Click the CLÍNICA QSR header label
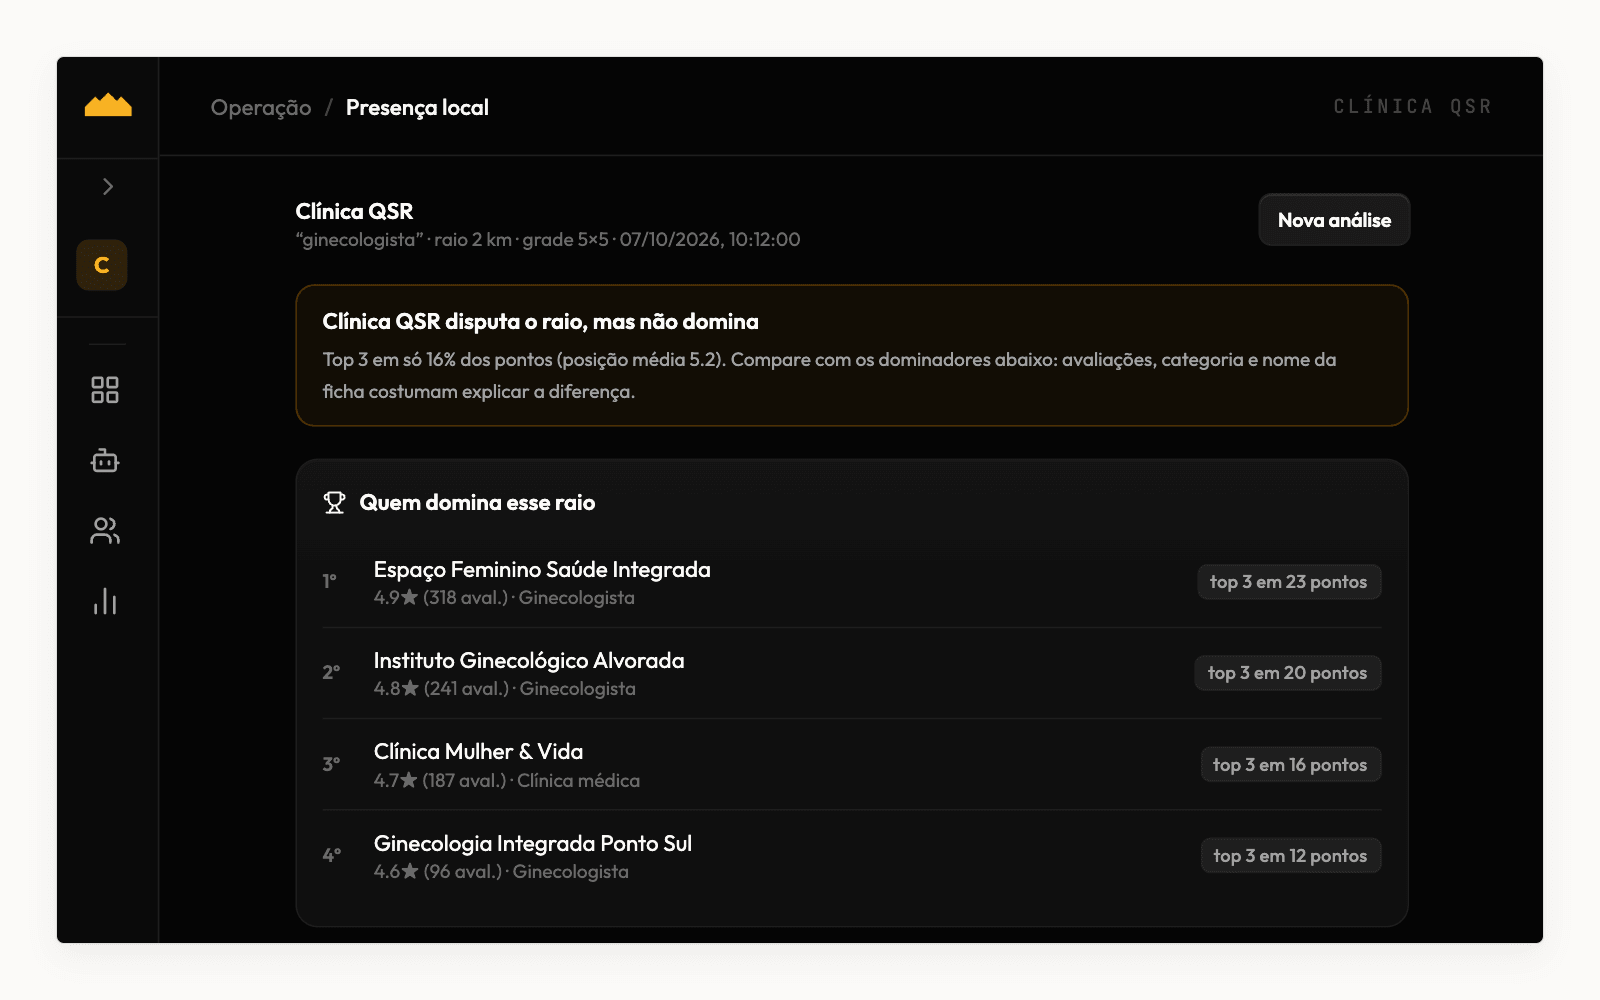Screen dimensions: 1600x1000 pyautogui.click(x=1412, y=107)
